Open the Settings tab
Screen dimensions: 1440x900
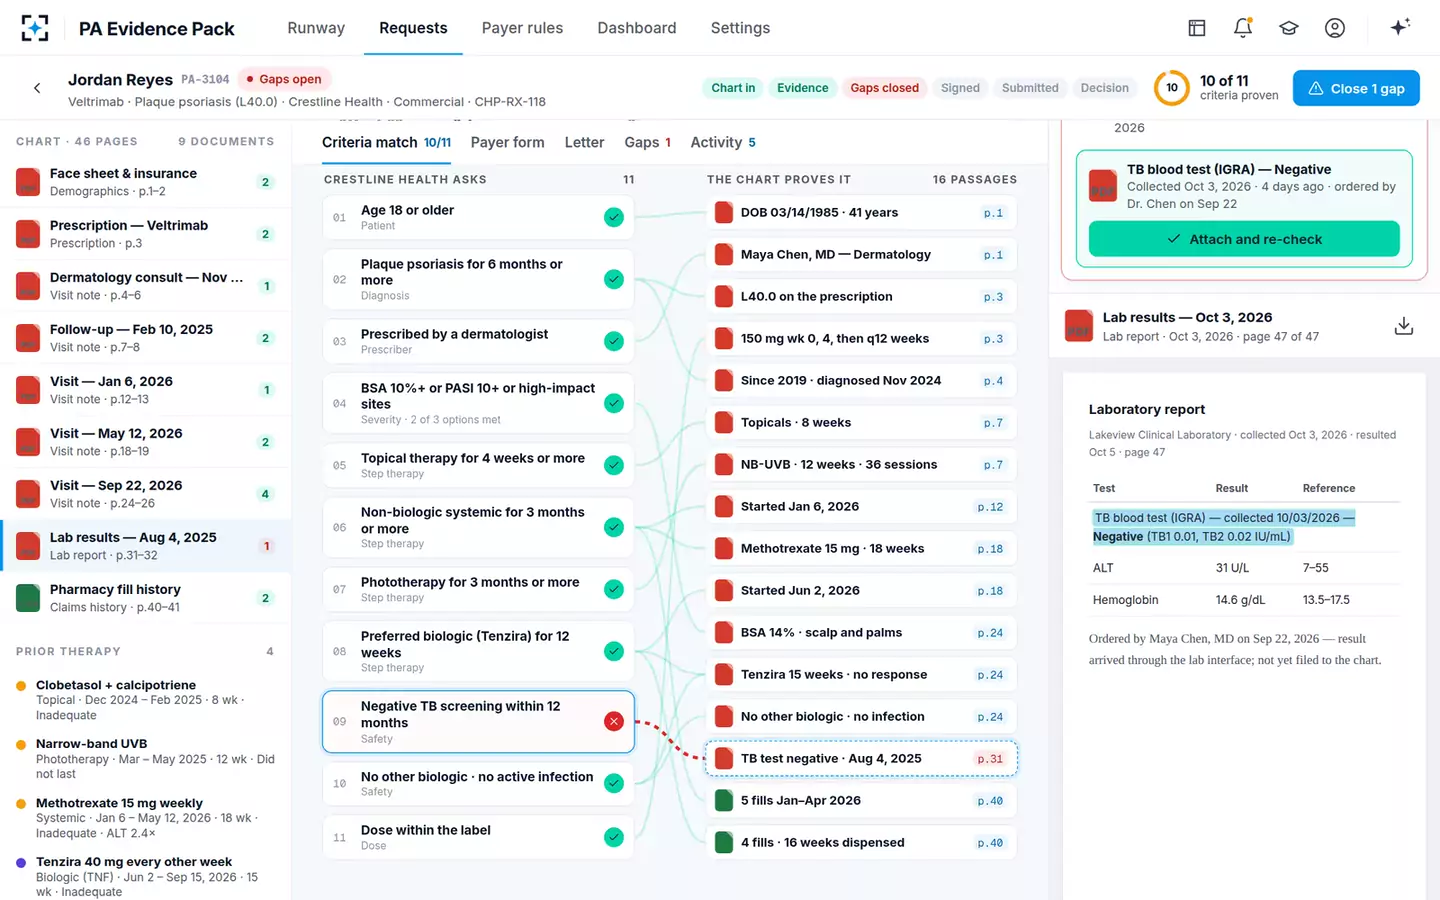coord(740,28)
